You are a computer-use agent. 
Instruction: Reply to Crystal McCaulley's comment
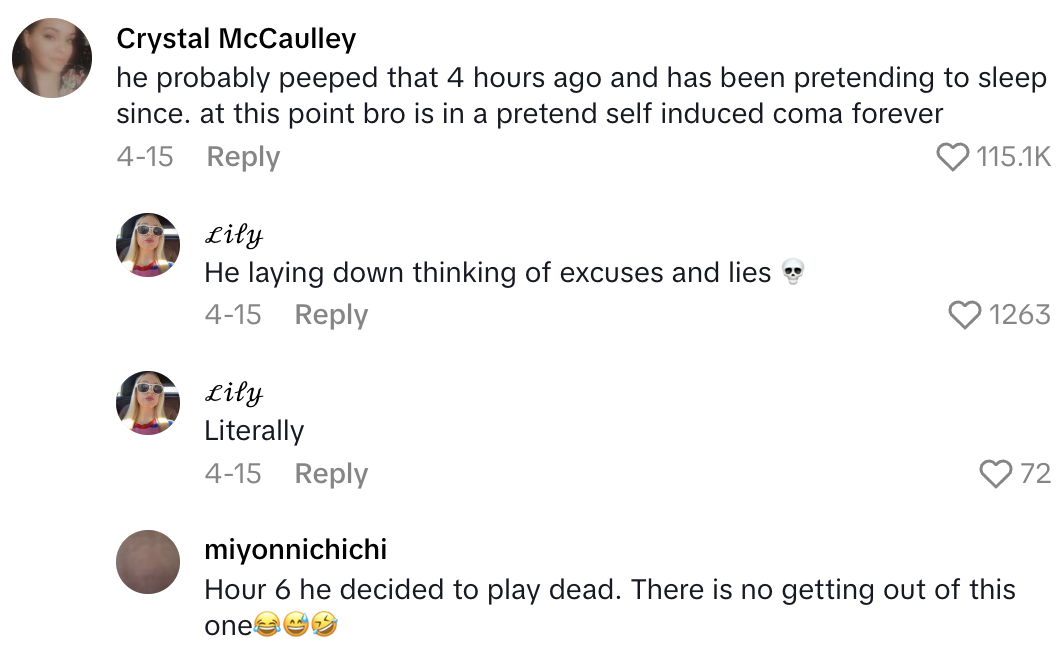pos(243,157)
